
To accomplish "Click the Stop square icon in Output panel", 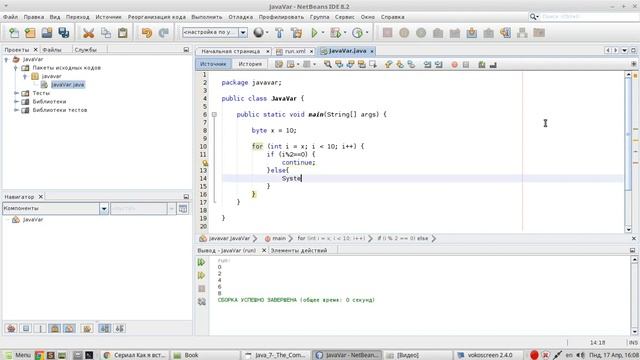I will (x=202, y=289).
